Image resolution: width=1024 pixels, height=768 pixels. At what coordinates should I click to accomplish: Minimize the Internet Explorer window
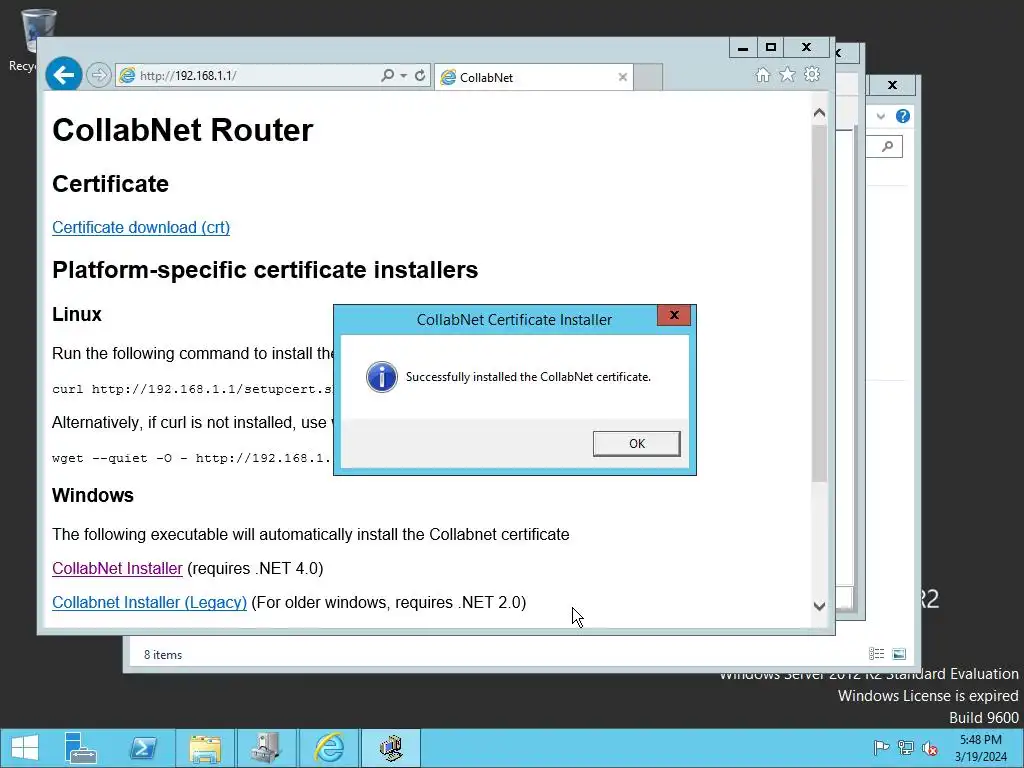tap(743, 48)
